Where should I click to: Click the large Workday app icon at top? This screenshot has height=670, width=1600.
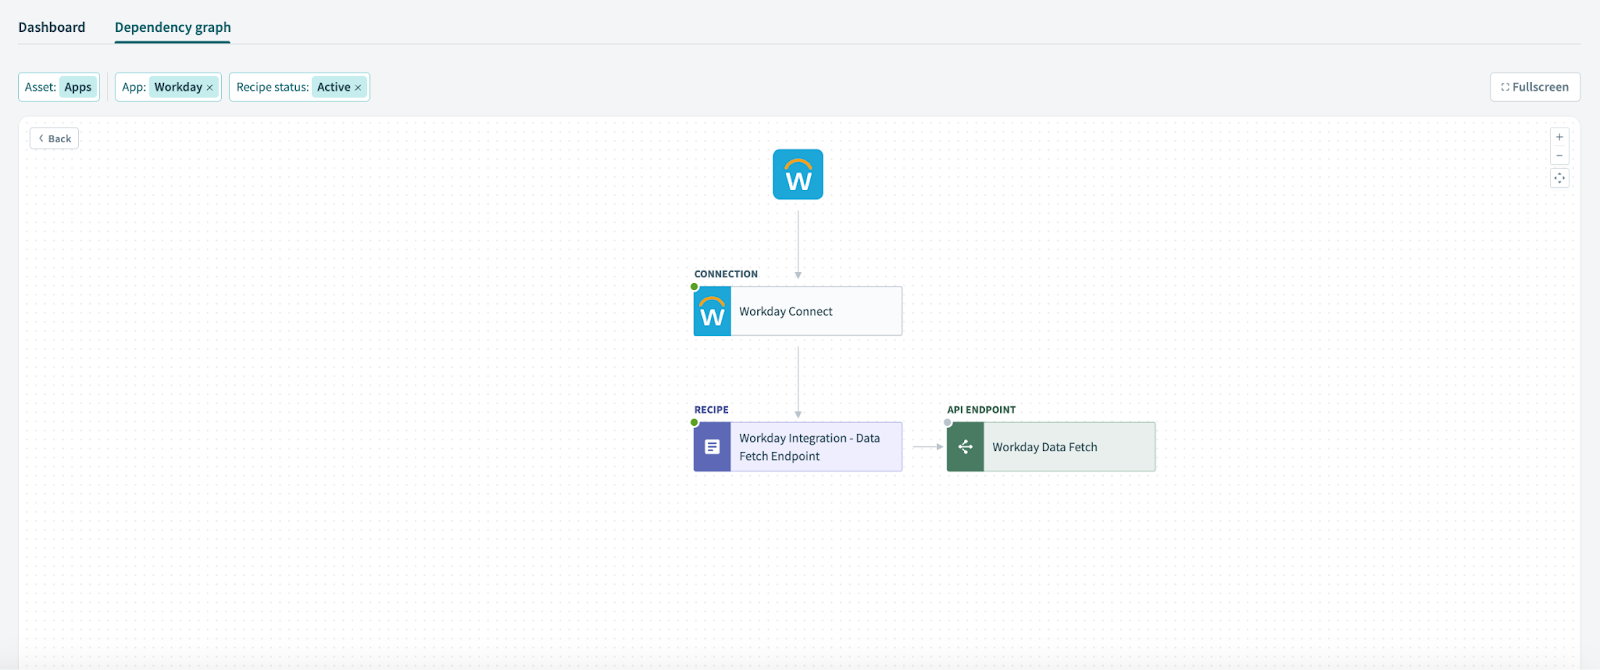pos(798,175)
